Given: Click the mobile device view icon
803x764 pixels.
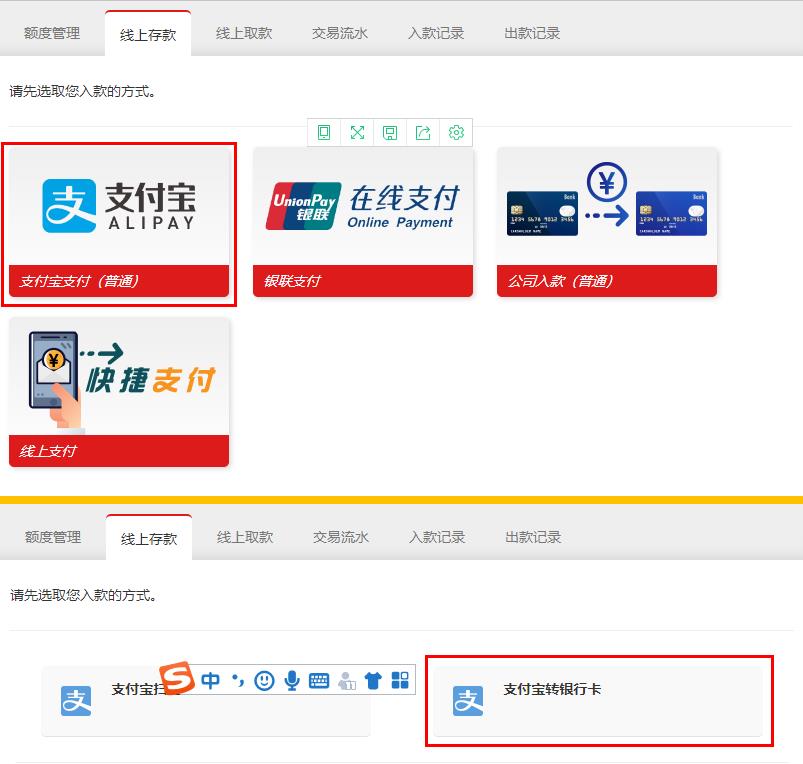Looking at the screenshot, I should point(324,133).
